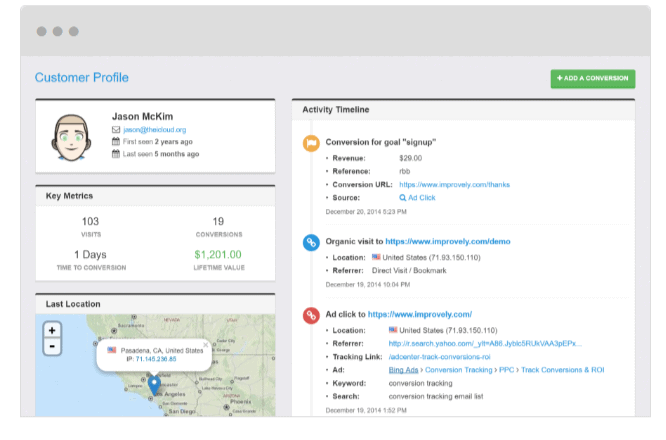Click the red ad click timeline icon
The image size is (666, 440).
[312, 314]
